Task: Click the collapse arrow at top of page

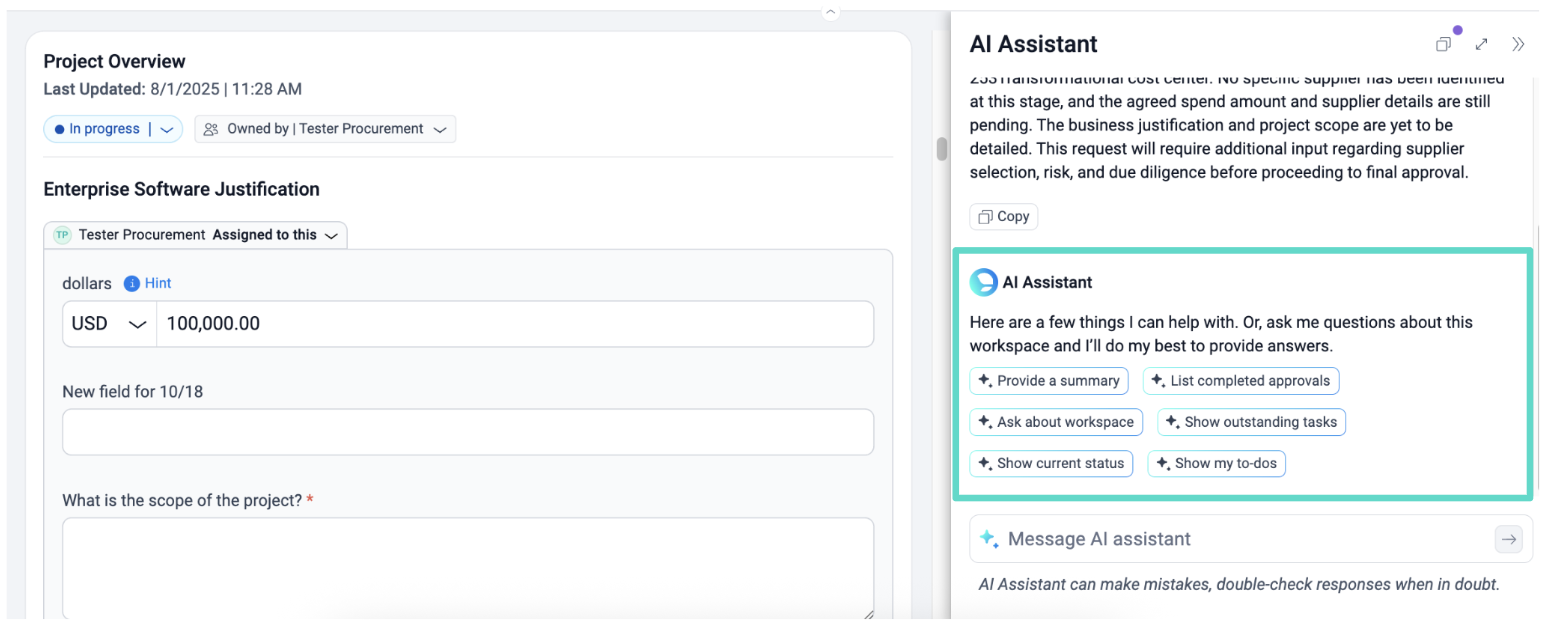Action: tap(830, 12)
